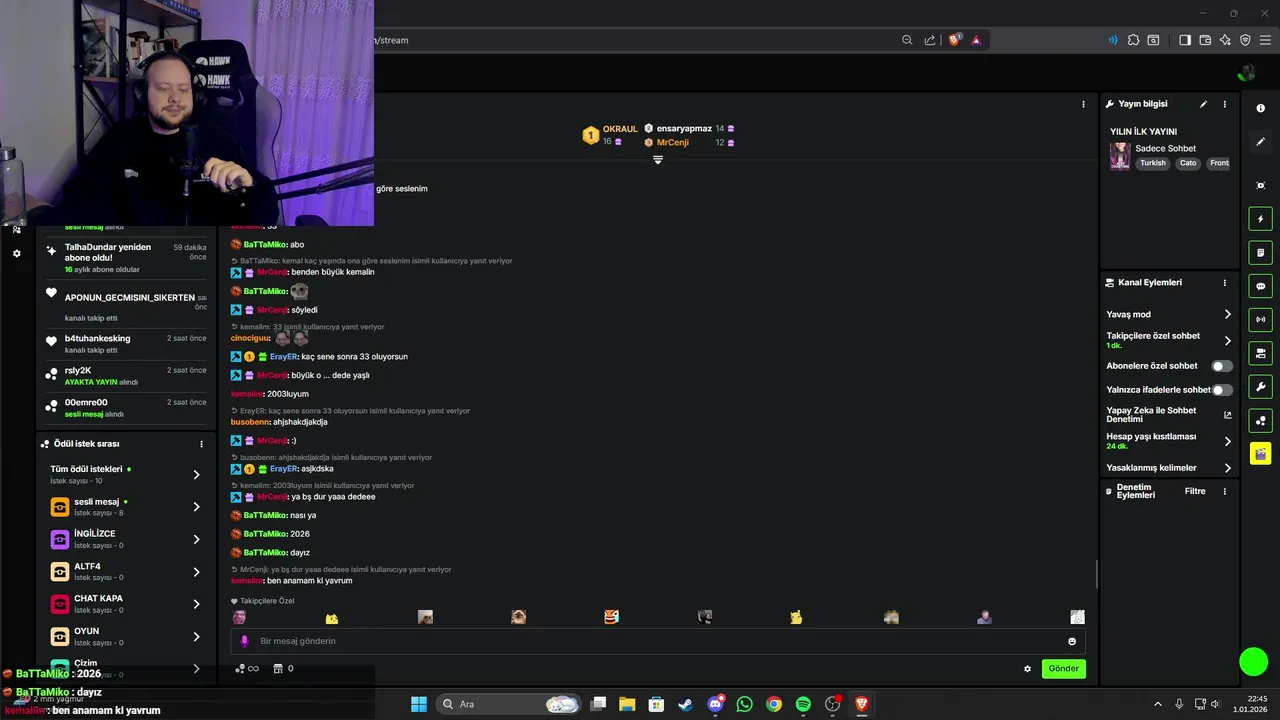The height and width of the screenshot is (720, 1280).
Task: Click the pencil icon in right sidebar strip
Action: tap(1260, 142)
